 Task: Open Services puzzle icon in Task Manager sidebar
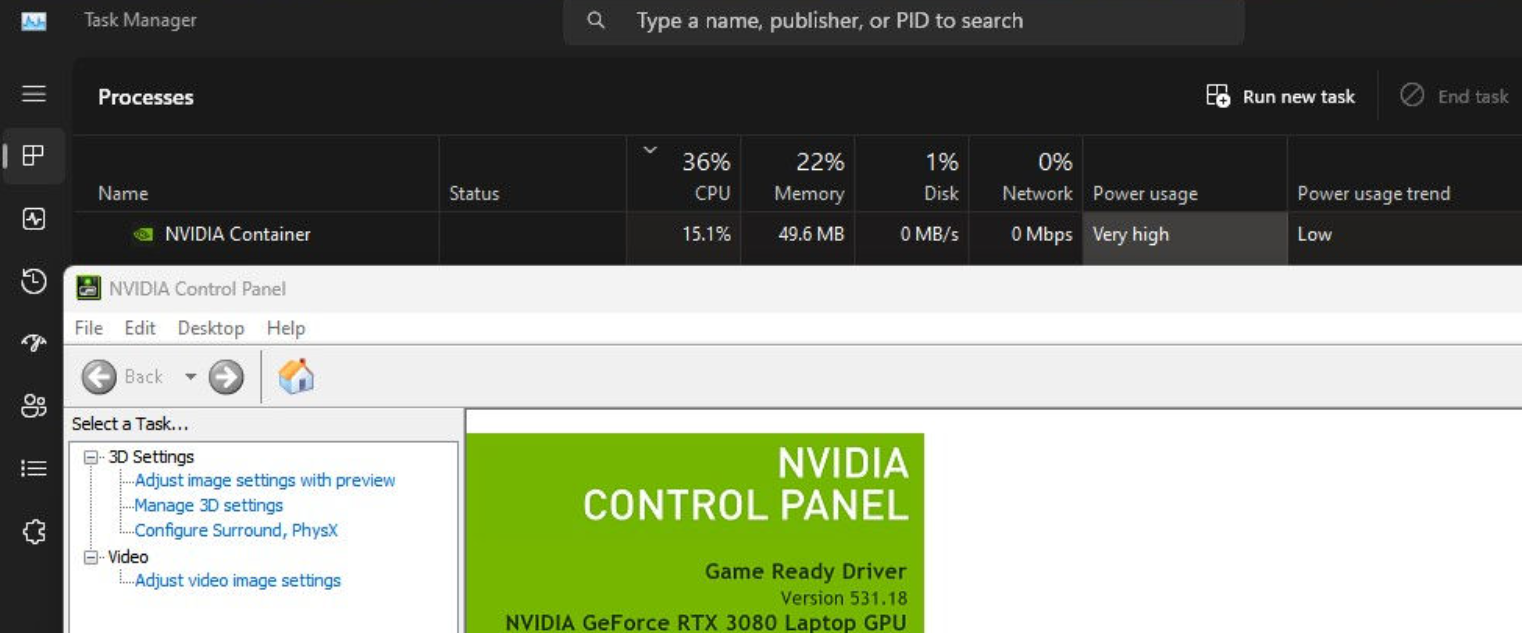pyautogui.click(x=34, y=532)
